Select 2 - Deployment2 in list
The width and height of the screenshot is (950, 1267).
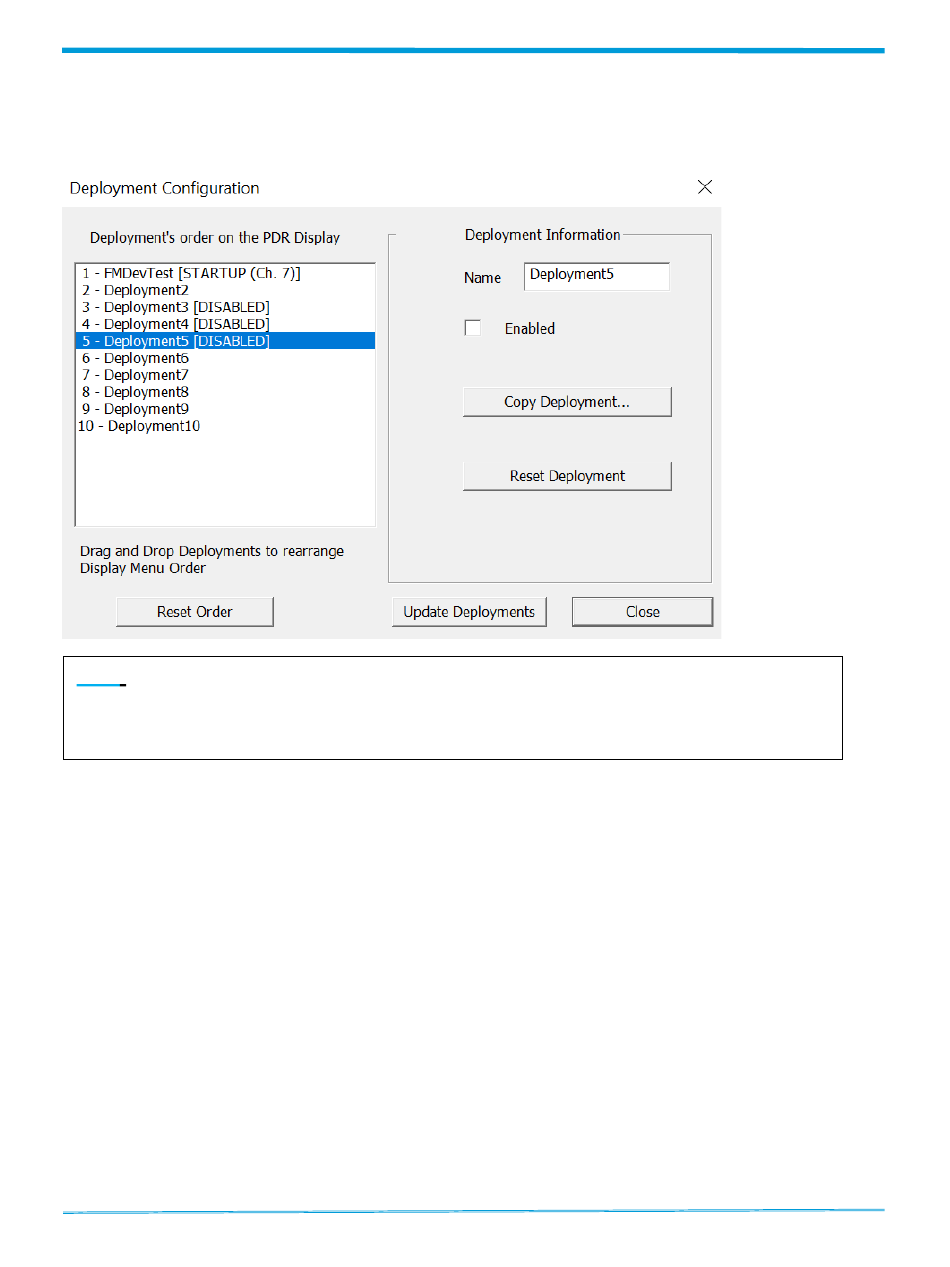click(x=225, y=290)
